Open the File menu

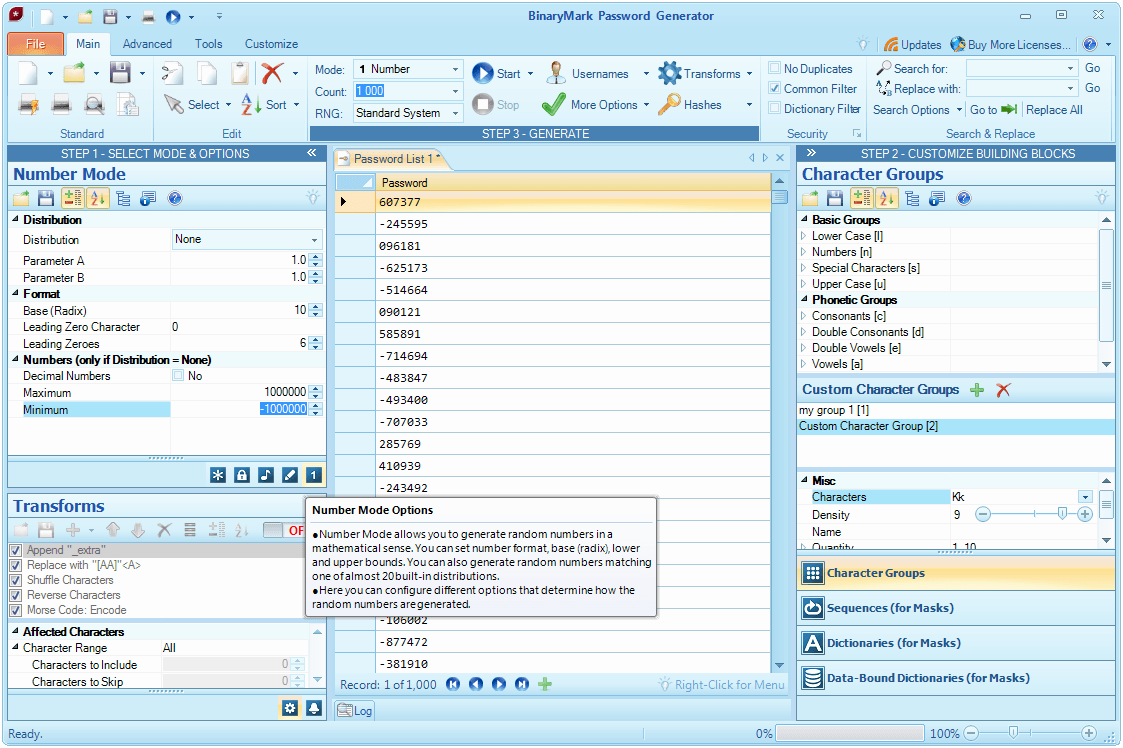click(35, 44)
